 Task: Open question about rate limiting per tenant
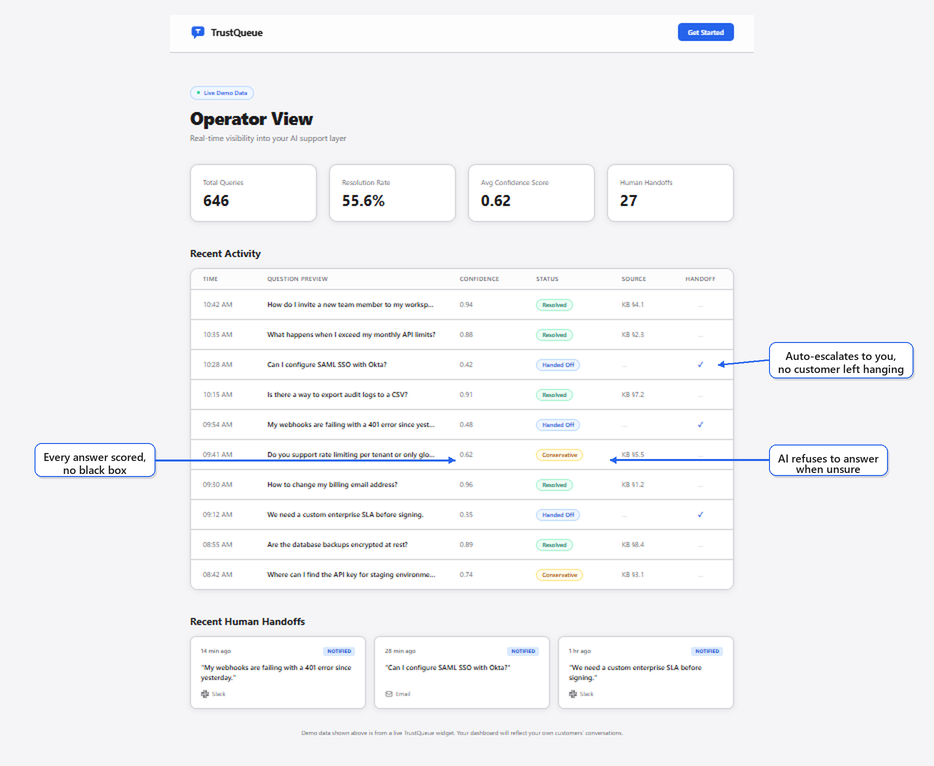pos(350,454)
